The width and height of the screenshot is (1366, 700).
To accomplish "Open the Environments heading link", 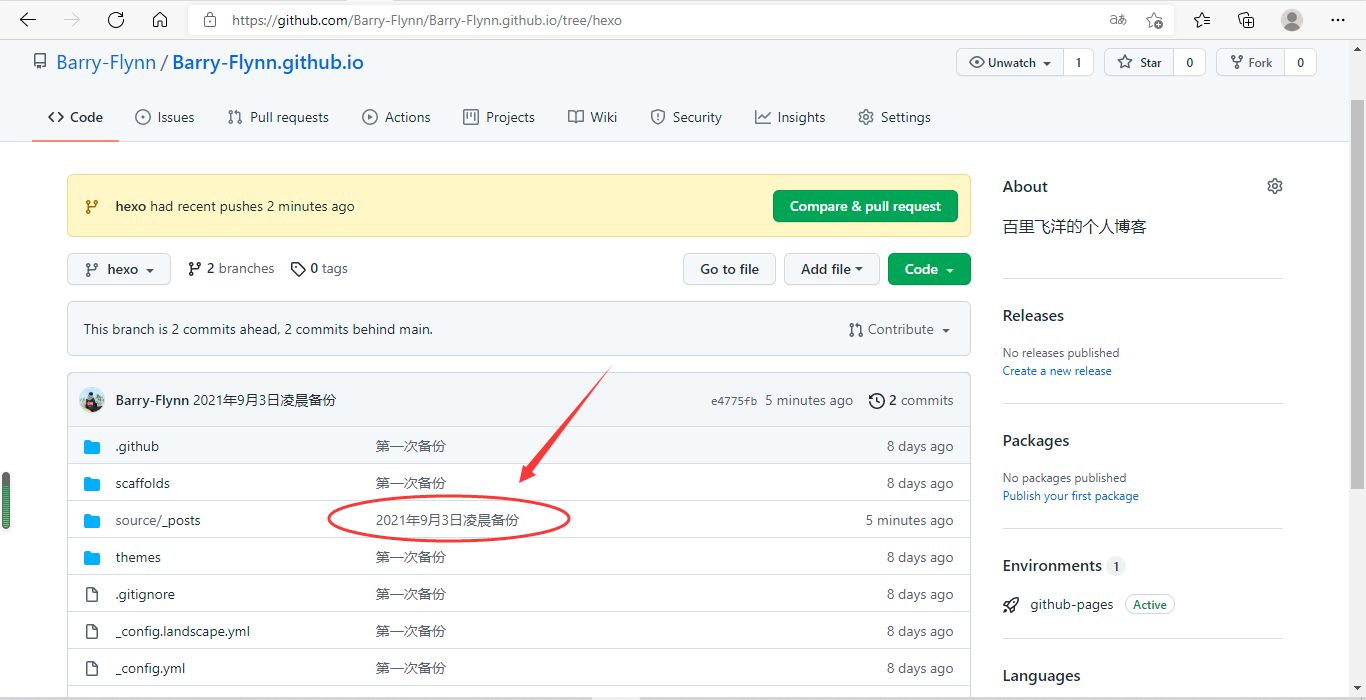I will pos(1052,566).
